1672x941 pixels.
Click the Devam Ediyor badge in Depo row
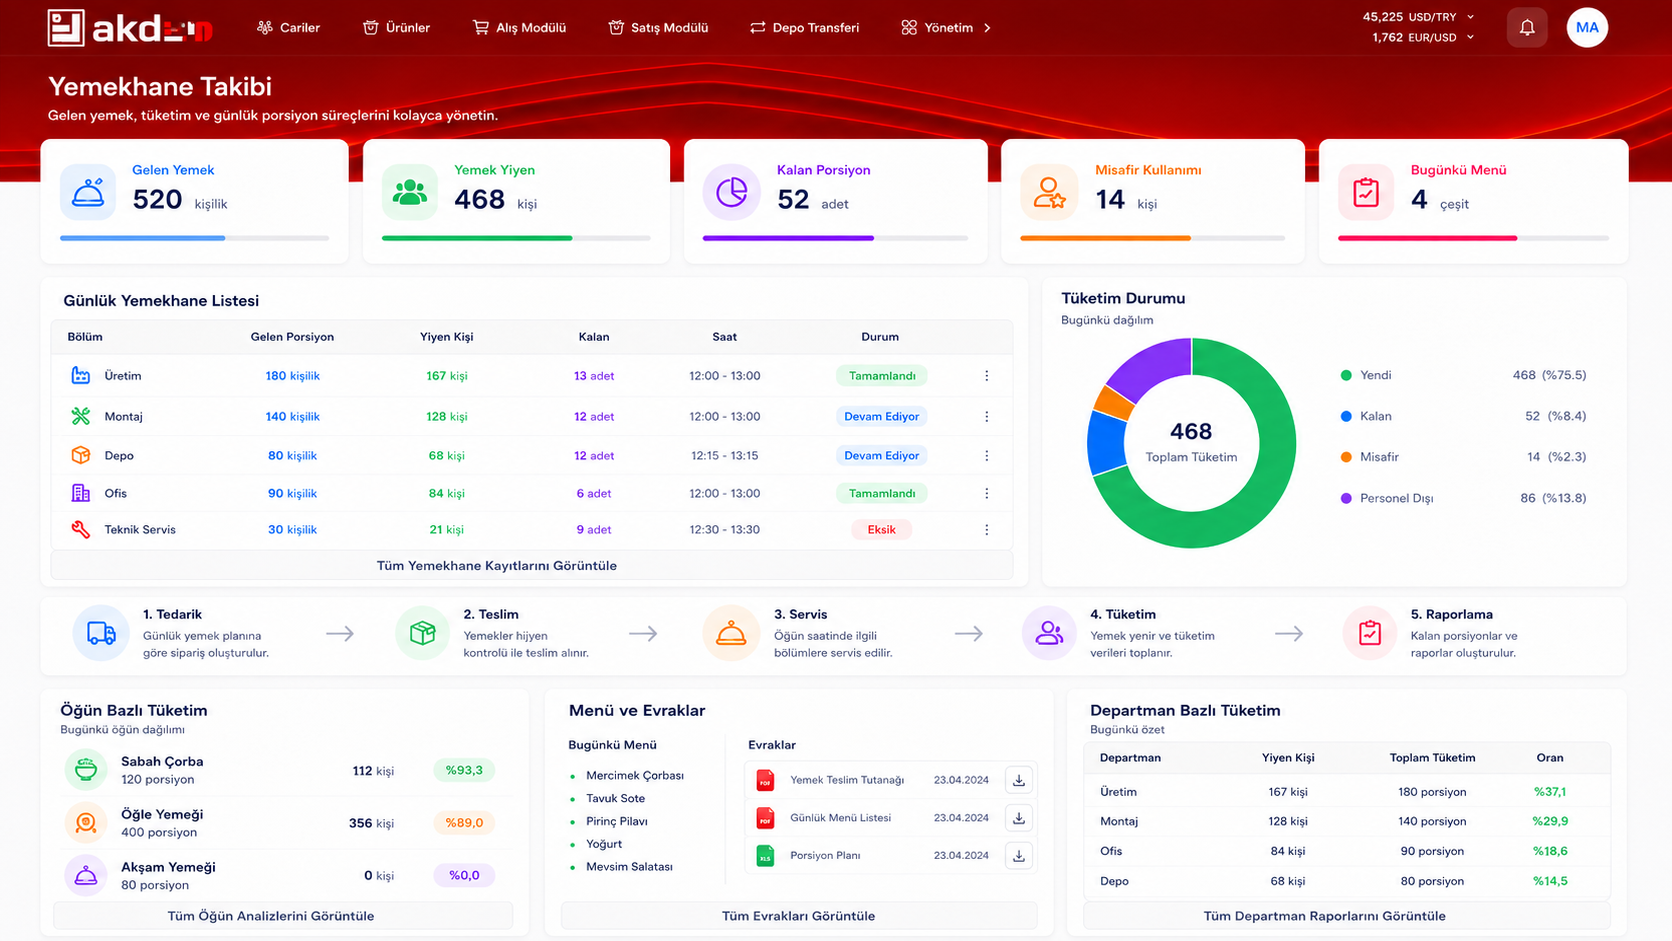tap(881, 455)
